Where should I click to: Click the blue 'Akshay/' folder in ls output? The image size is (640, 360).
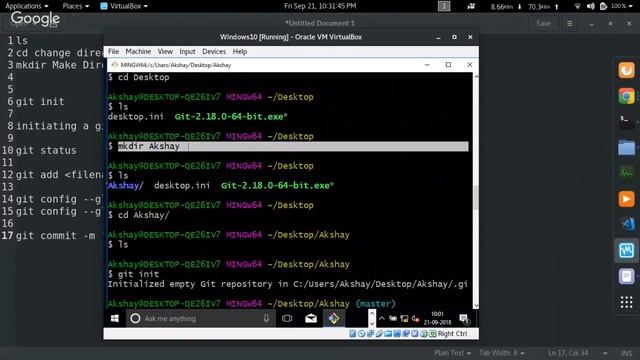click(x=125, y=186)
